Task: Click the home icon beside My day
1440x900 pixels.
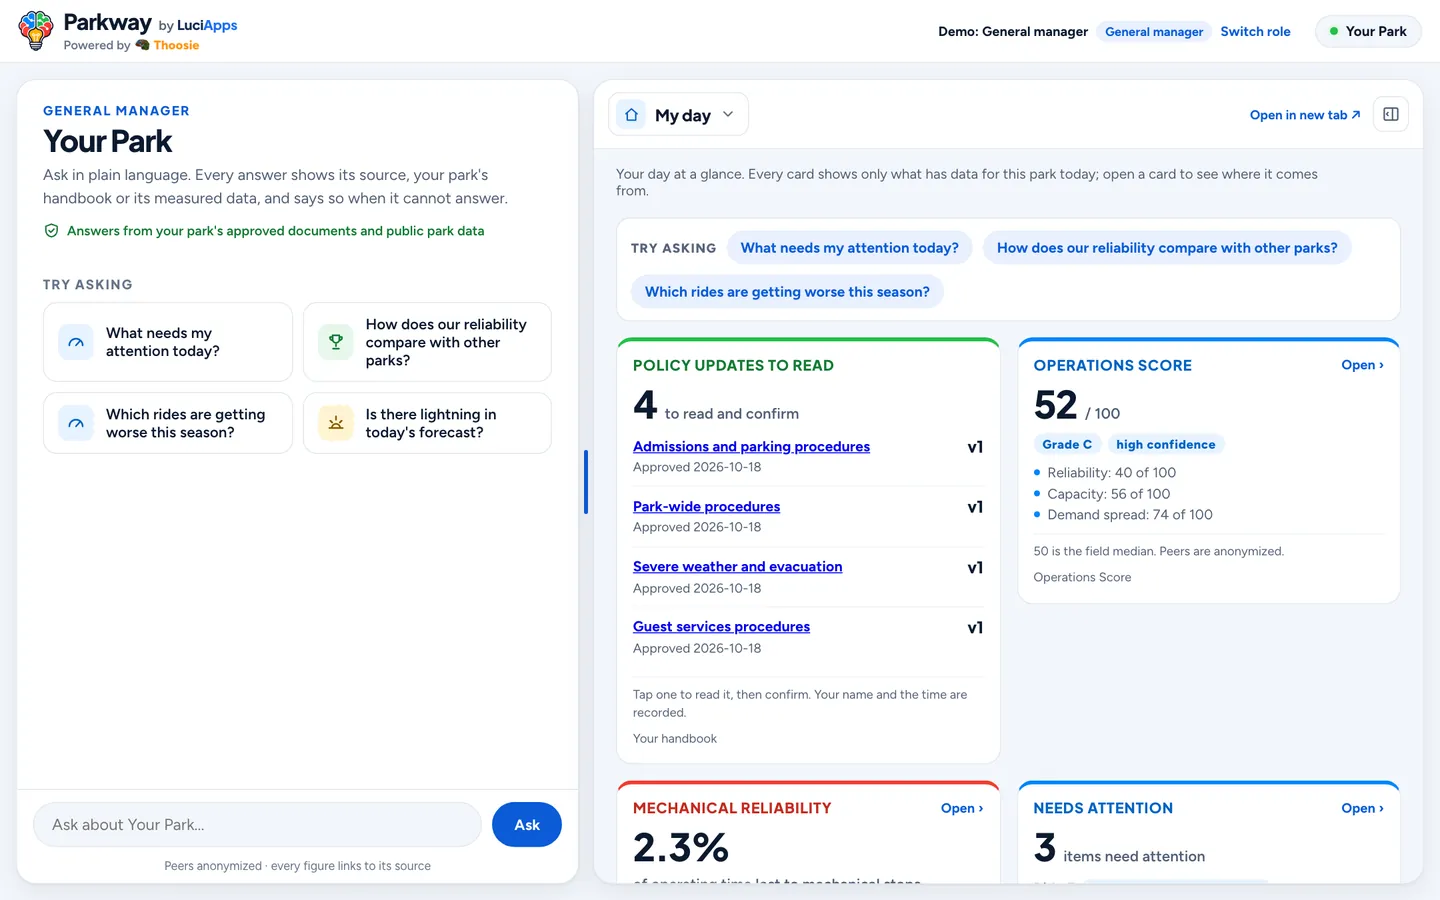Action: click(x=631, y=115)
